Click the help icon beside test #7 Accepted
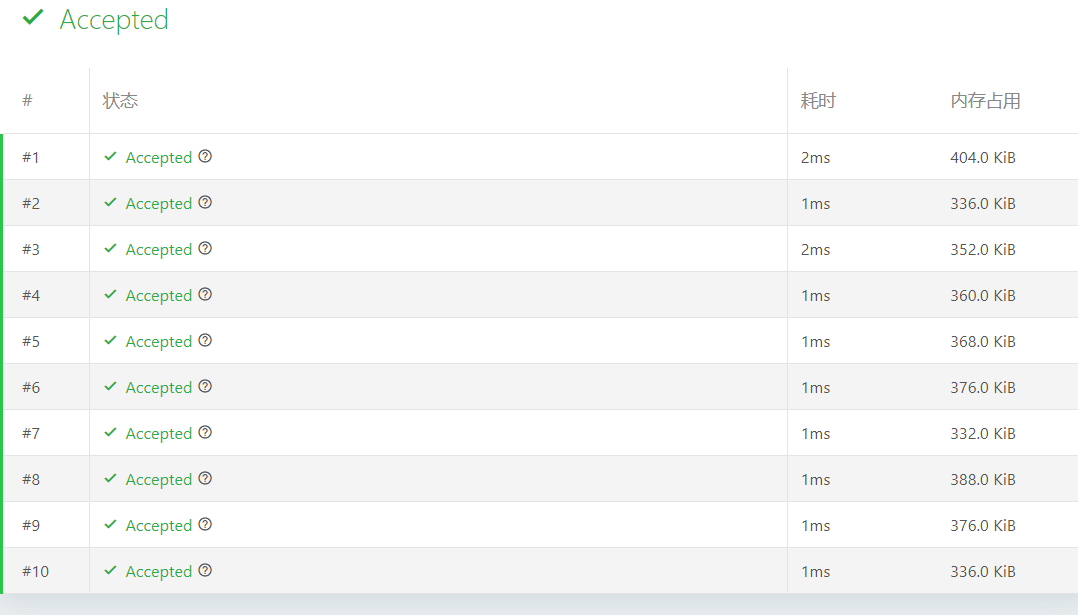 (x=205, y=433)
